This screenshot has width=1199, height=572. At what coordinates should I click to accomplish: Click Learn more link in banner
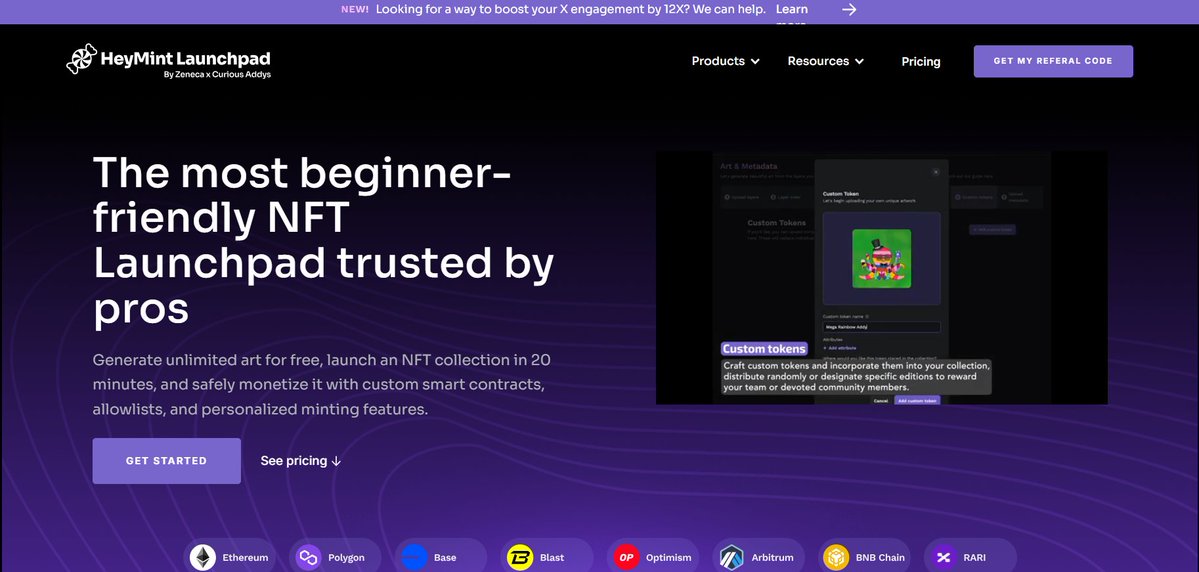point(791,11)
